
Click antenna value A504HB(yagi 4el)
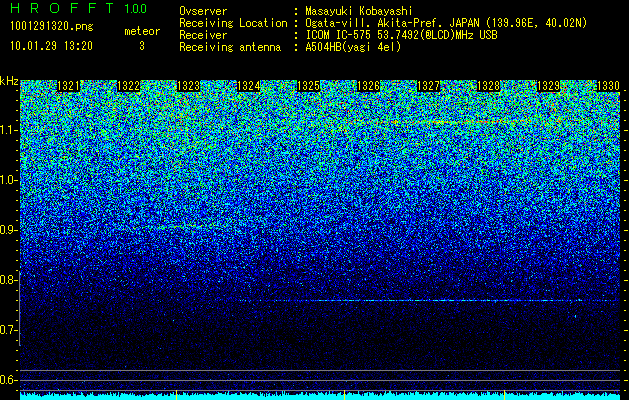click(353, 47)
